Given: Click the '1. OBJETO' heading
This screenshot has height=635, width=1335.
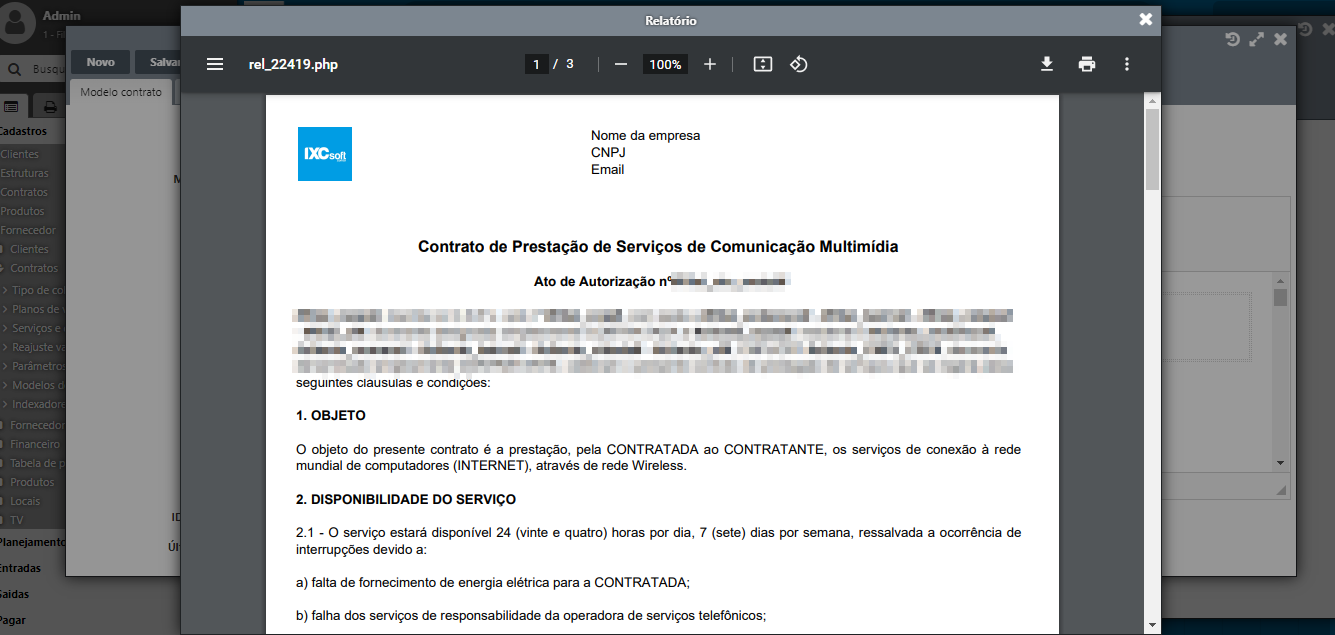Looking at the screenshot, I should 331,415.
